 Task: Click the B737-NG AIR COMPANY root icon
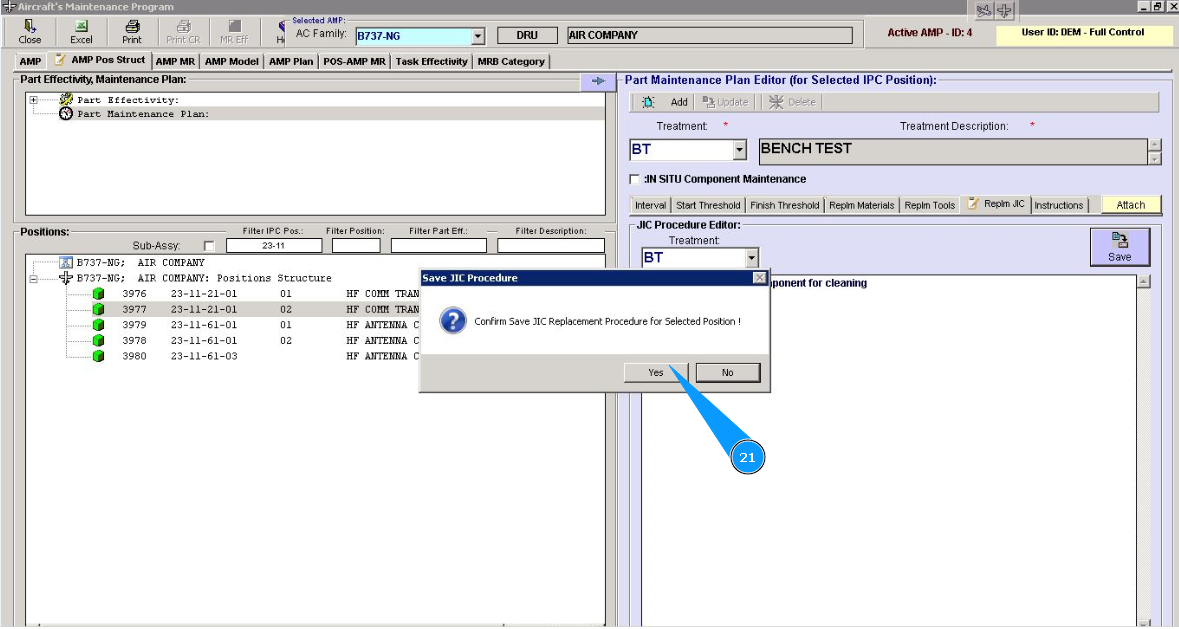click(66, 262)
